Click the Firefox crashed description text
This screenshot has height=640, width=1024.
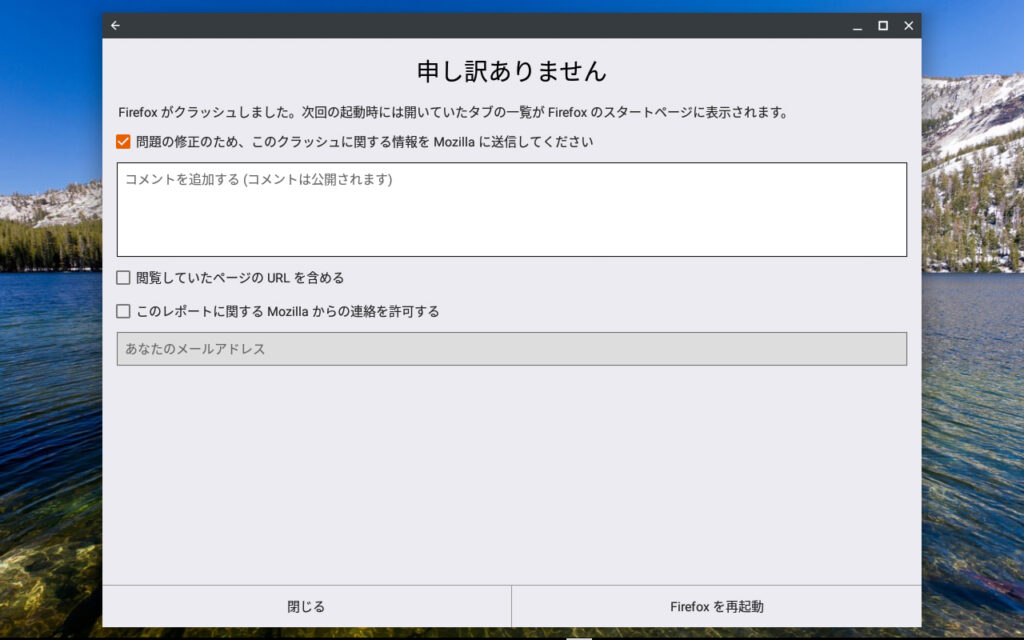[453, 112]
